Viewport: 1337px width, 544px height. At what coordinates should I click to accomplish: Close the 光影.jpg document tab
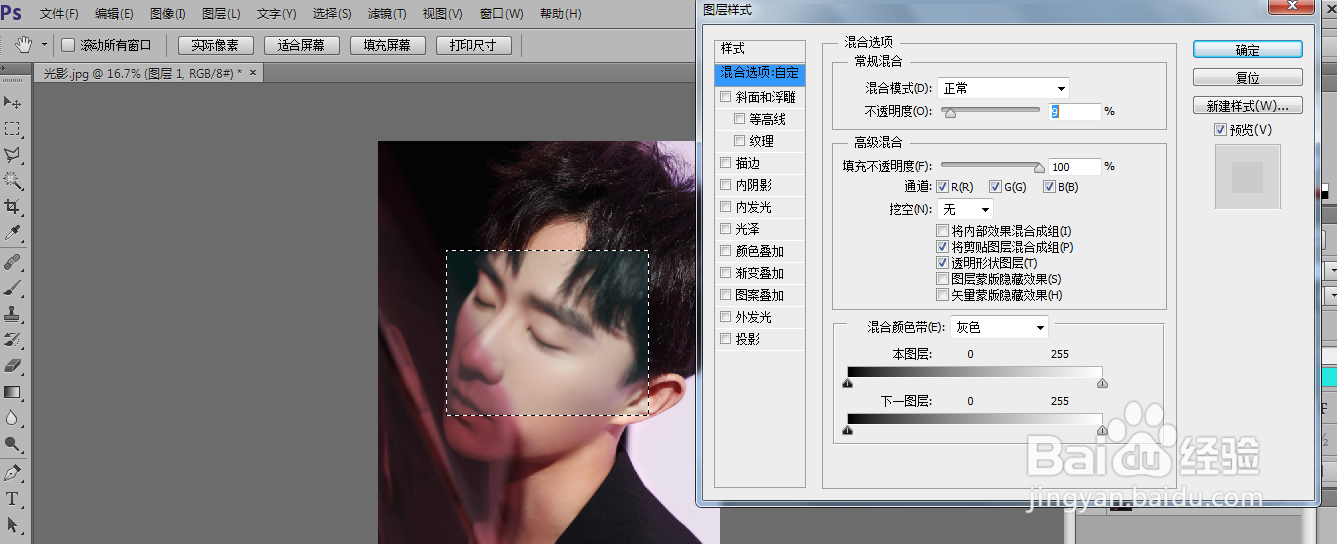[253, 73]
